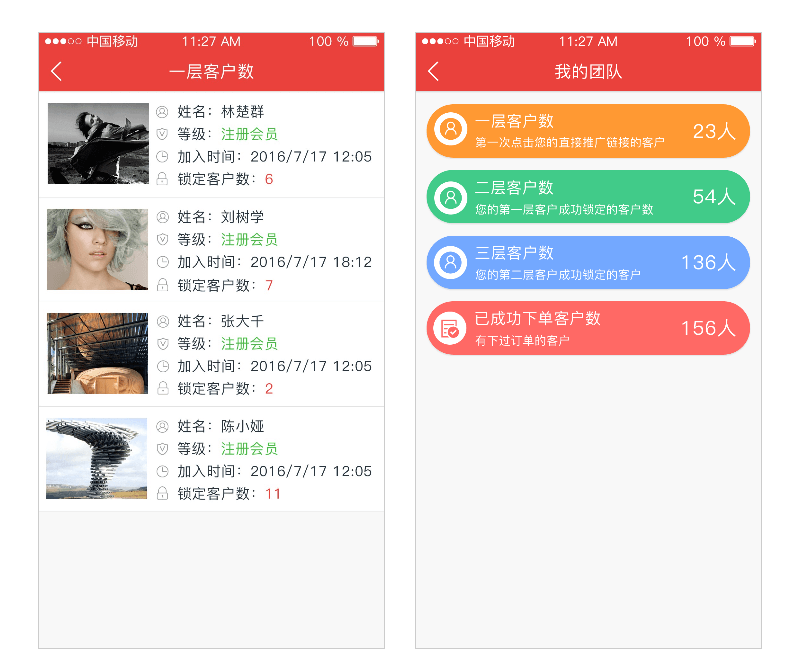Click lock icon beside 锁定客户数：11
The height and width of the screenshot is (651, 800).
(x=162, y=494)
